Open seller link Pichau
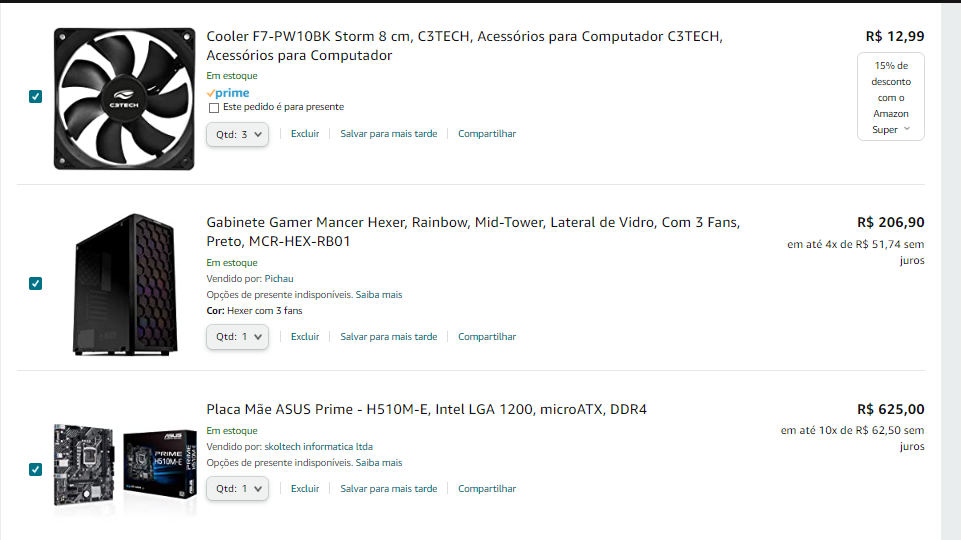This screenshot has height=540, width=961. pos(279,279)
